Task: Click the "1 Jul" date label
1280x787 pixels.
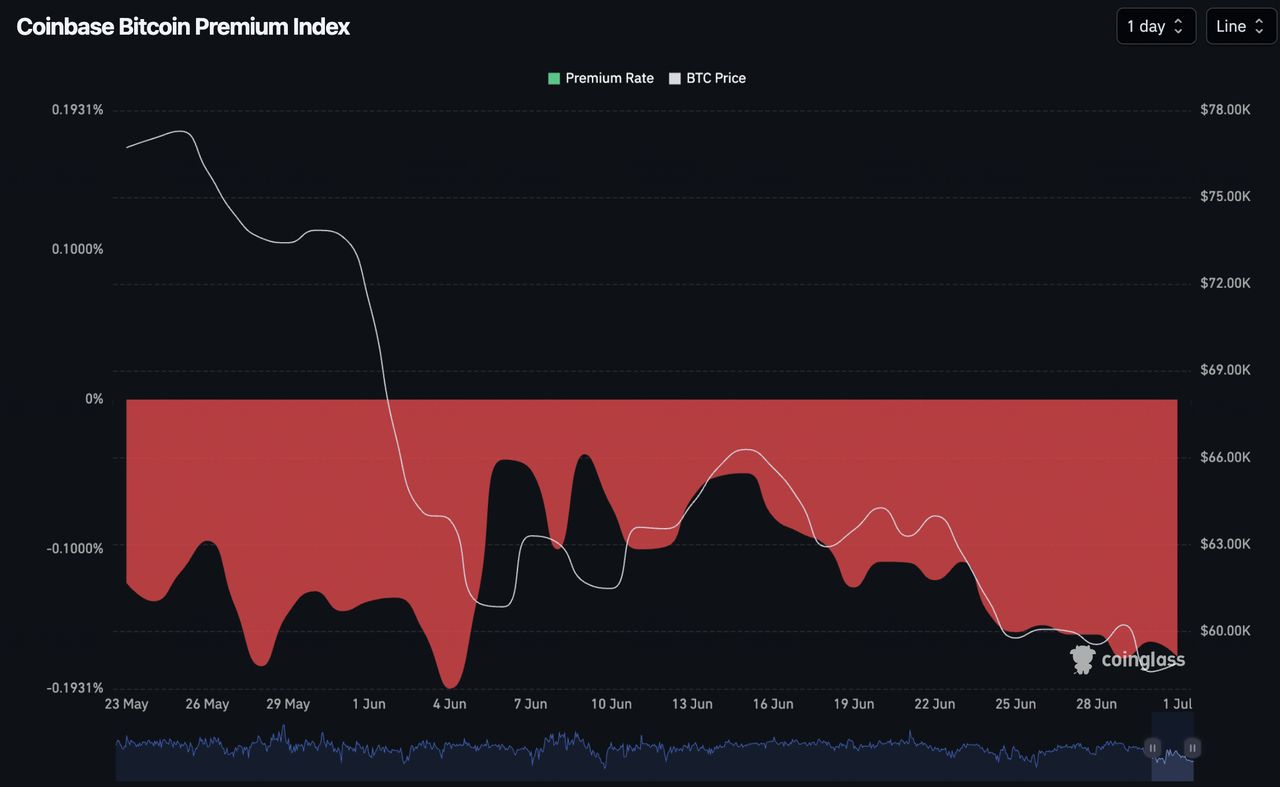Action: [1176, 704]
